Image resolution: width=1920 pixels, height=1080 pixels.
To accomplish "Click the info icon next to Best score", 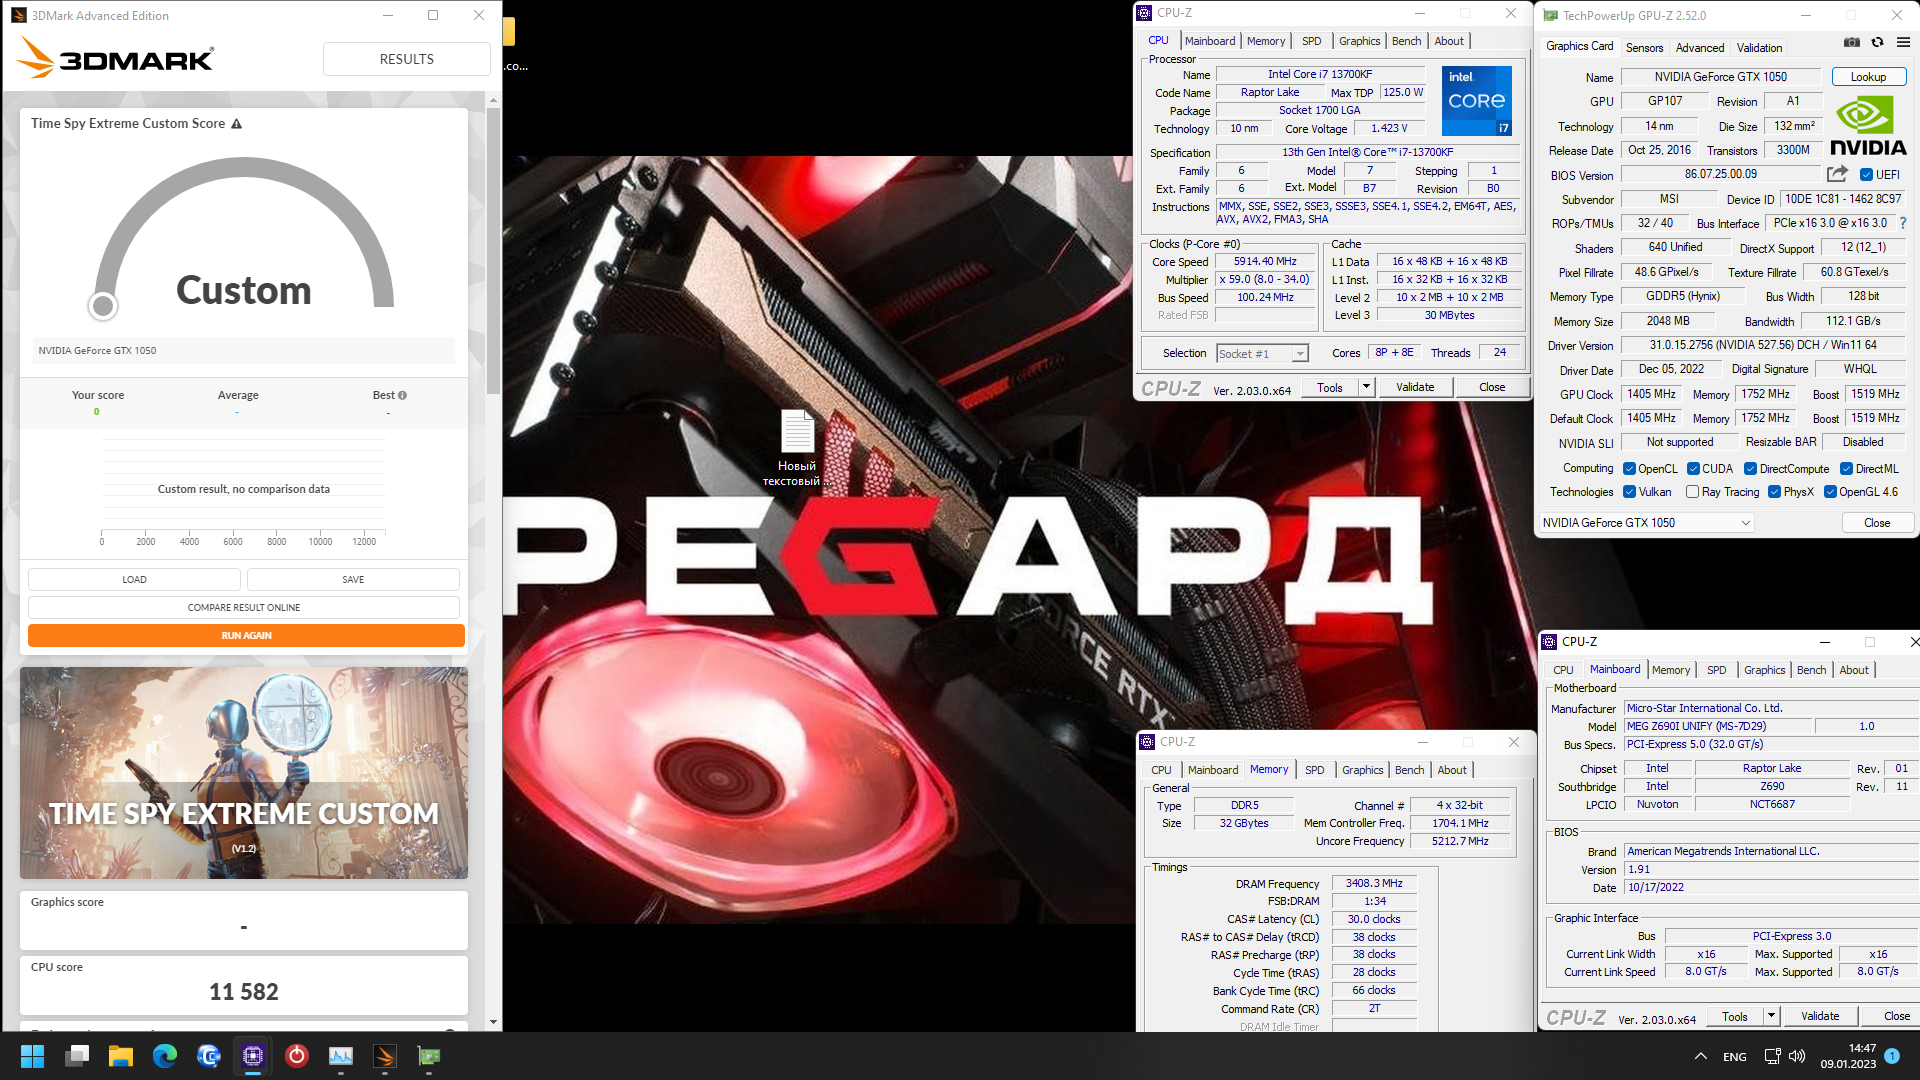I will (402, 395).
